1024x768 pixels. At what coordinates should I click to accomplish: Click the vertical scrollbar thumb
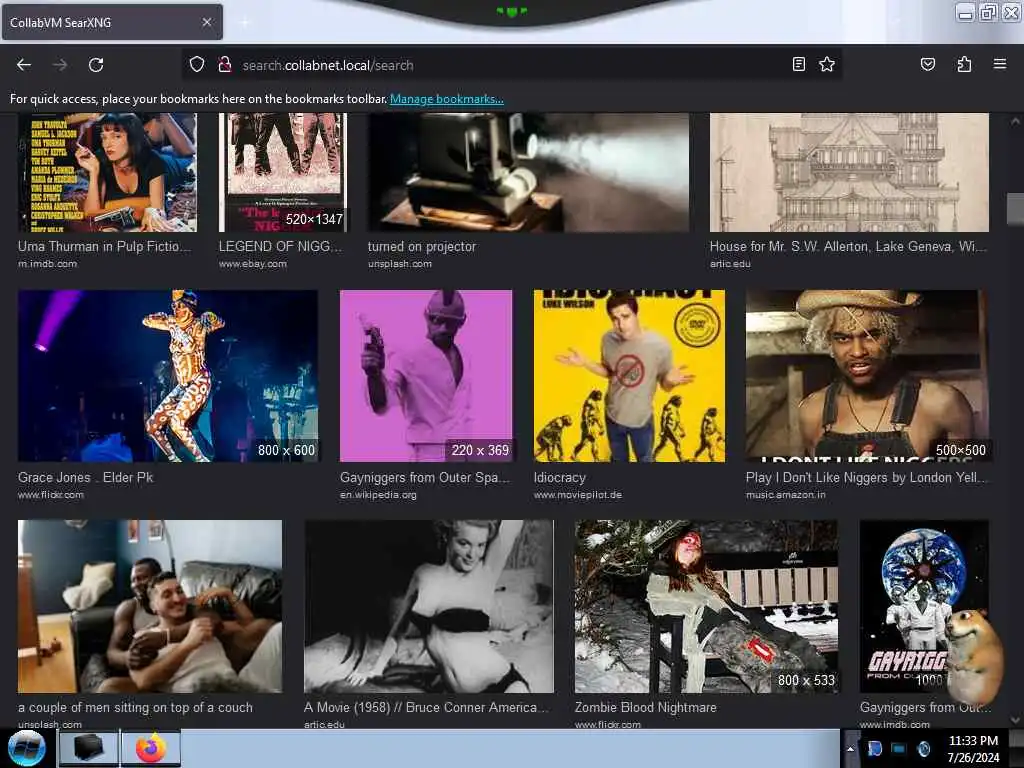tap(1015, 209)
